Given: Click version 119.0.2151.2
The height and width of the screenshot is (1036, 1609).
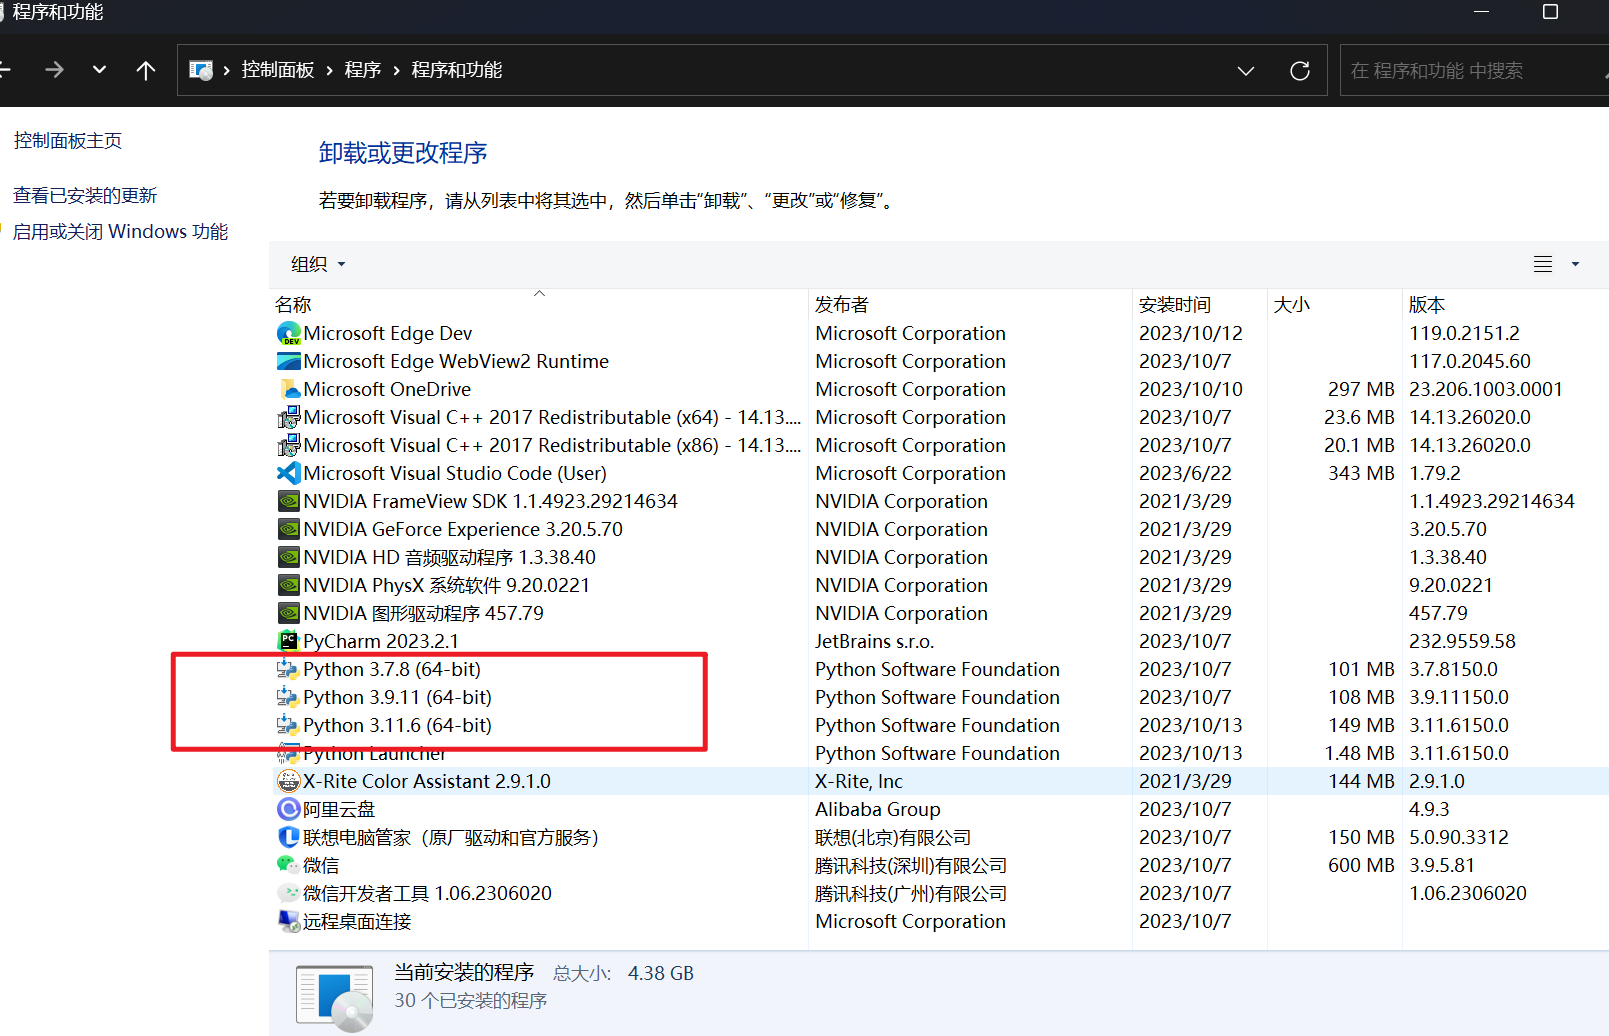Looking at the screenshot, I should 1464,333.
